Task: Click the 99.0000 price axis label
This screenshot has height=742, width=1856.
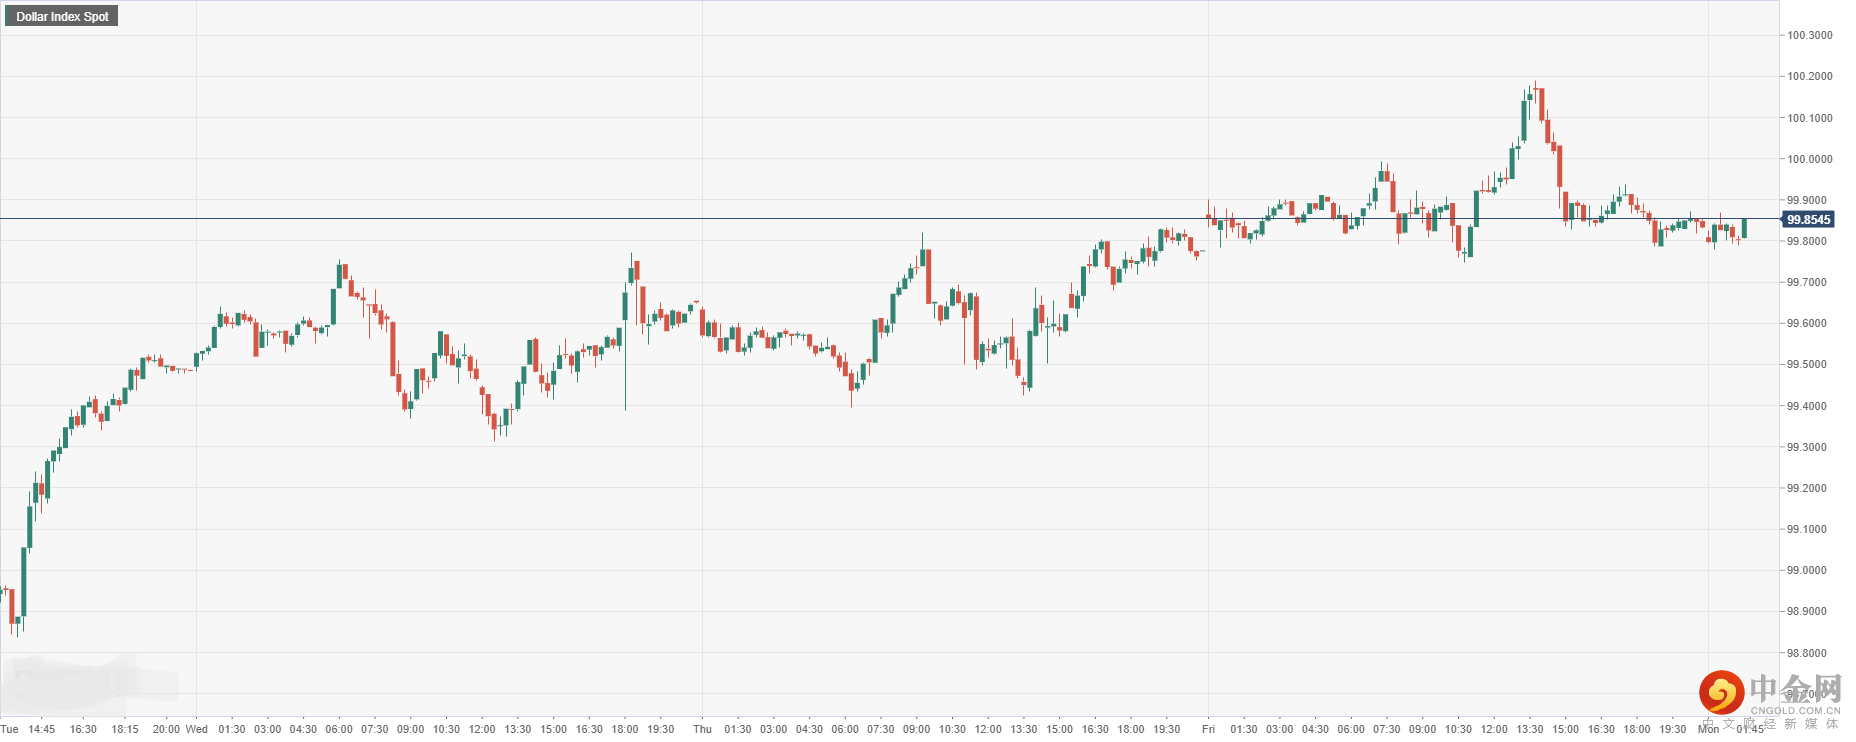Action: (x=1806, y=570)
